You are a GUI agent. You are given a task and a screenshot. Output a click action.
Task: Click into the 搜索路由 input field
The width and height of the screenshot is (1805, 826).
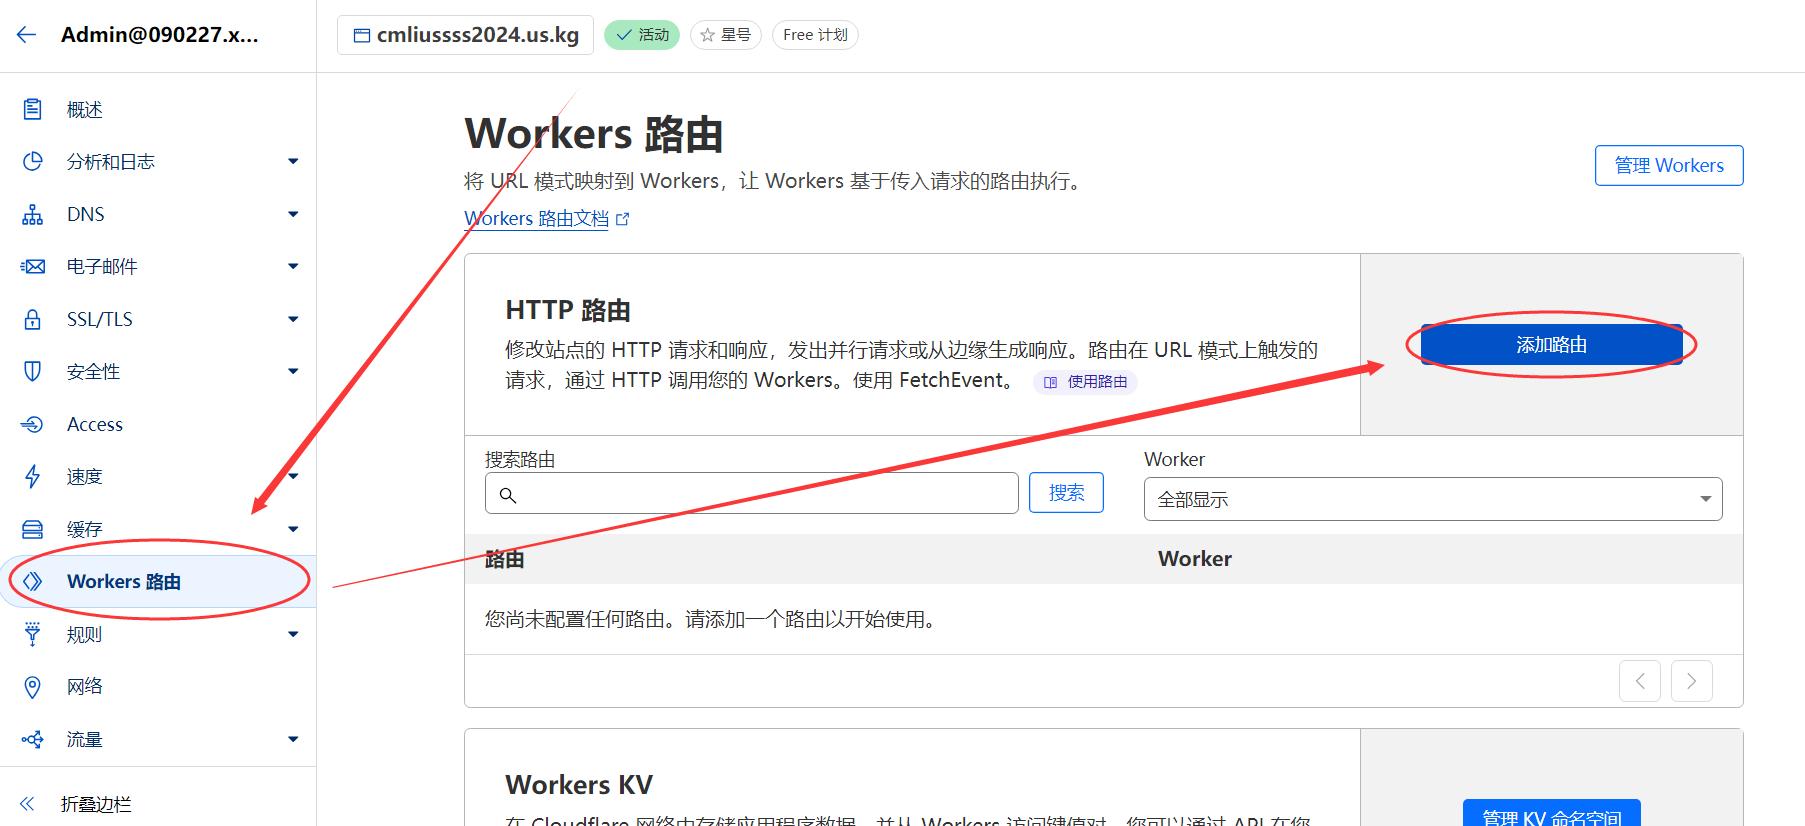click(x=760, y=494)
